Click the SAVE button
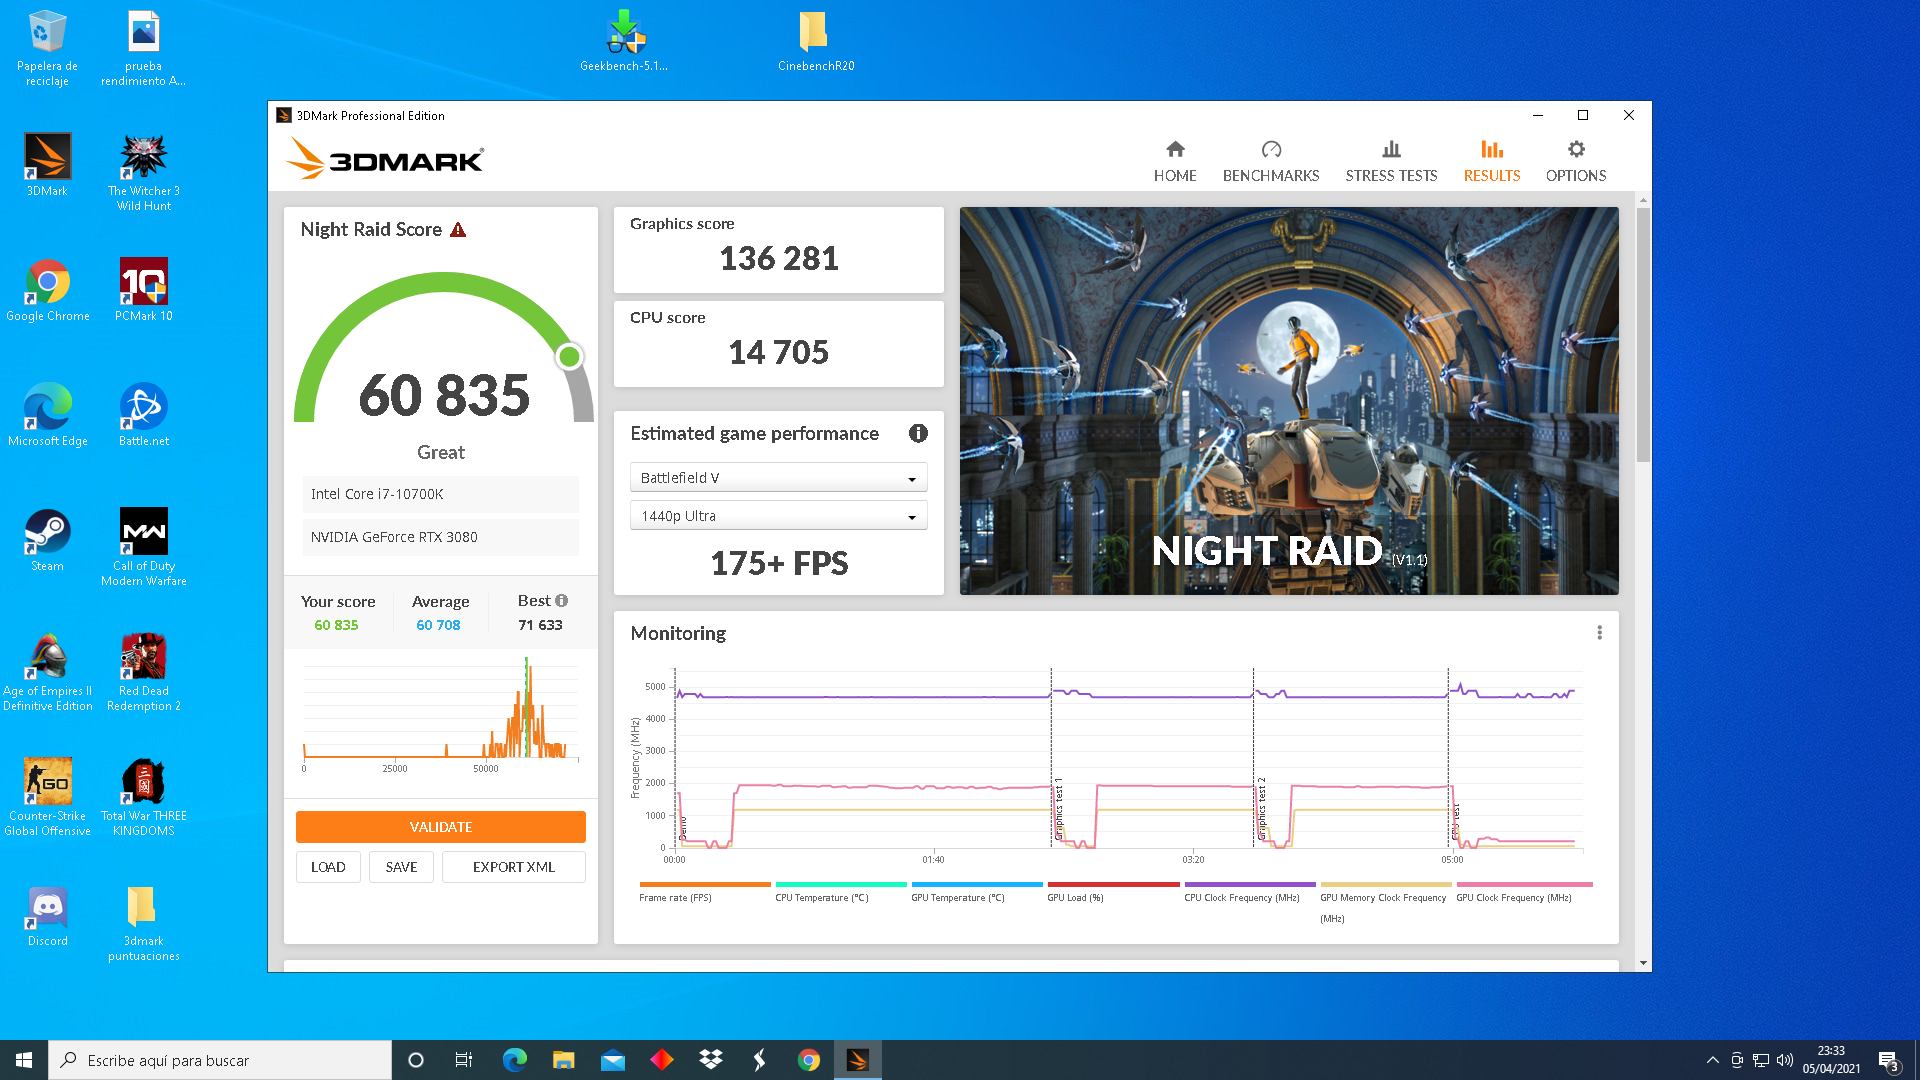 point(401,867)
